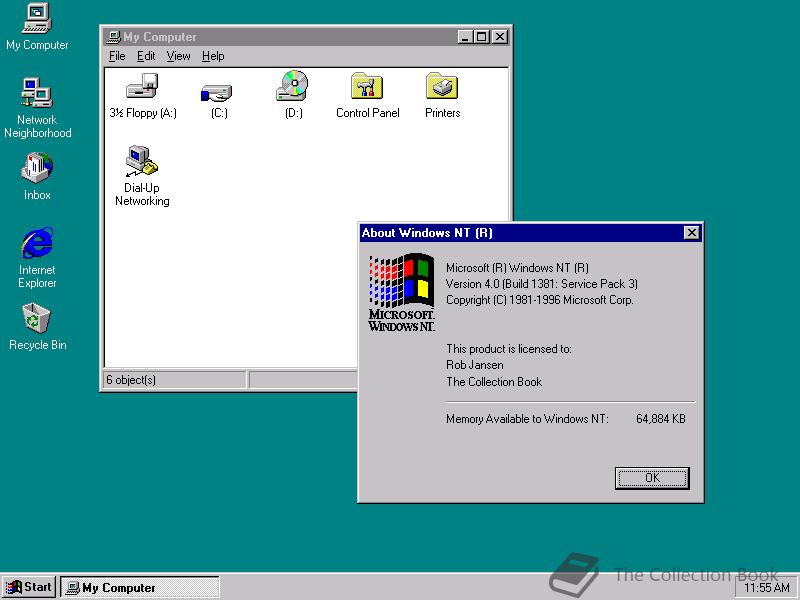Click the Microsoft Windows NT logo image
The image size is (800, 600).
[402, 293]
